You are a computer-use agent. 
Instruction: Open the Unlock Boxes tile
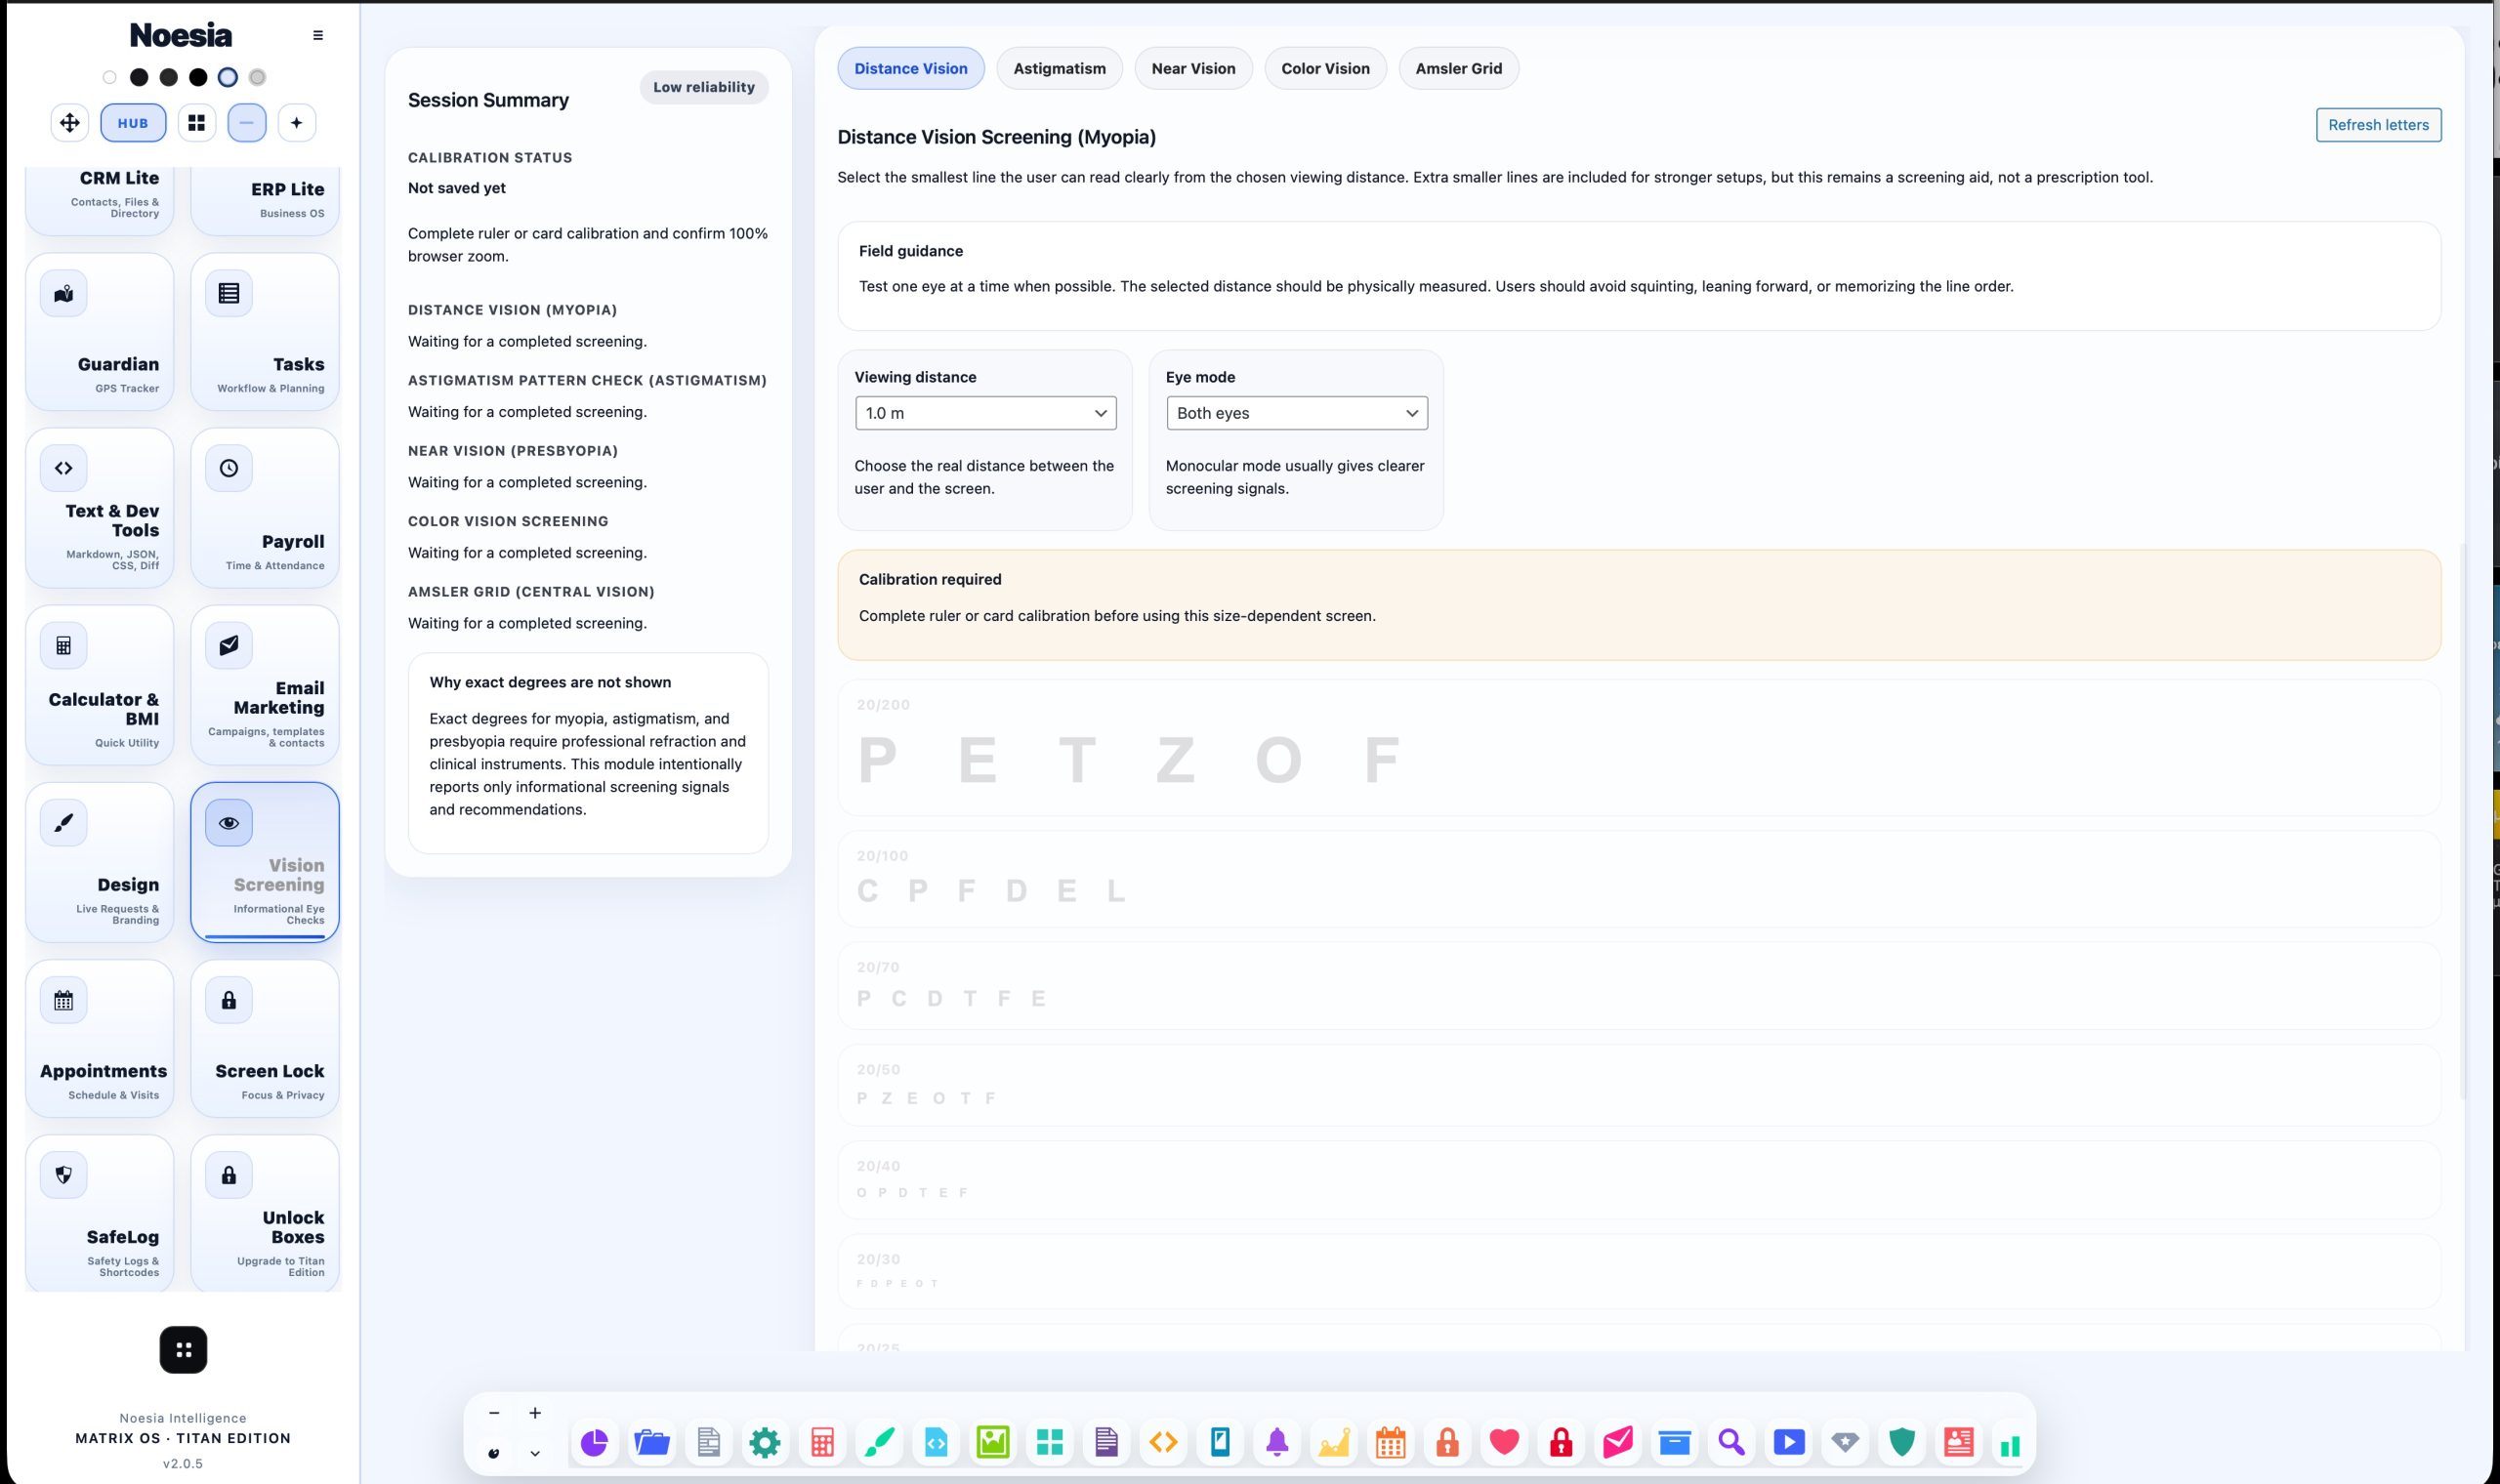pyautogui.click(x=265, y=1213)
